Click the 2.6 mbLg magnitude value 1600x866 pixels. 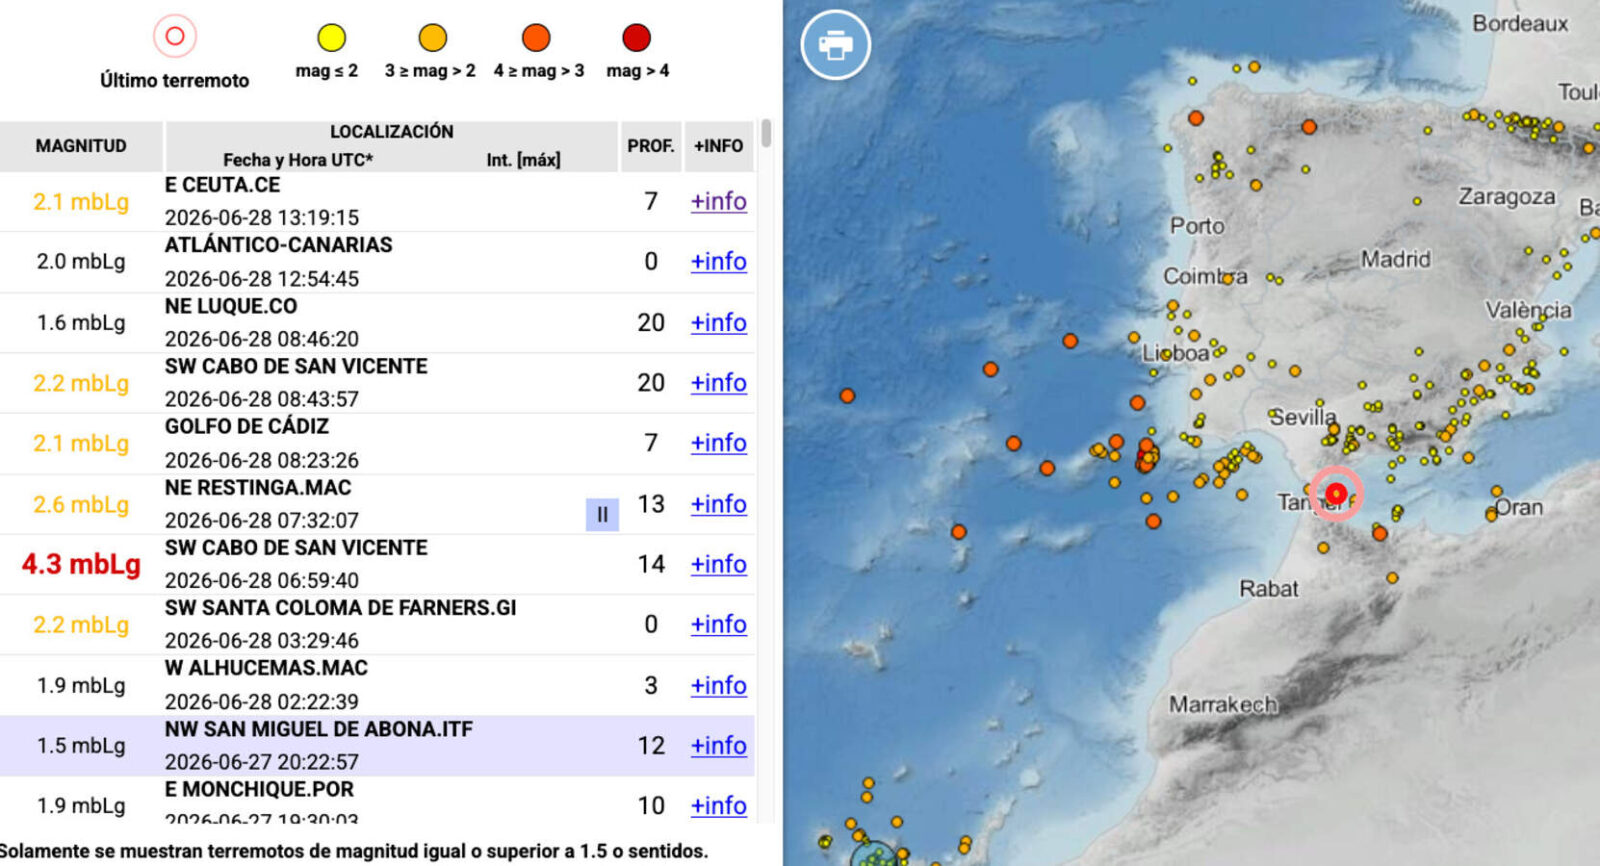point(81,504)
